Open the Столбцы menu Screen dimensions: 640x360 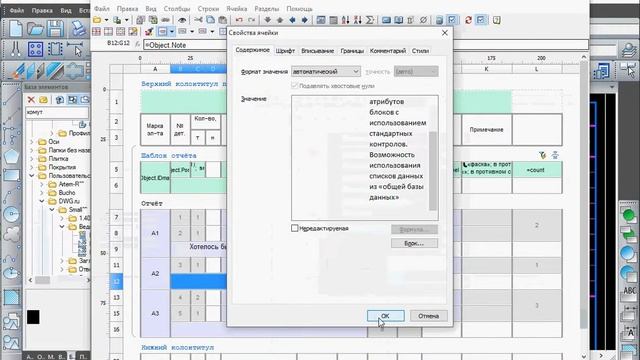pos(177,9)
